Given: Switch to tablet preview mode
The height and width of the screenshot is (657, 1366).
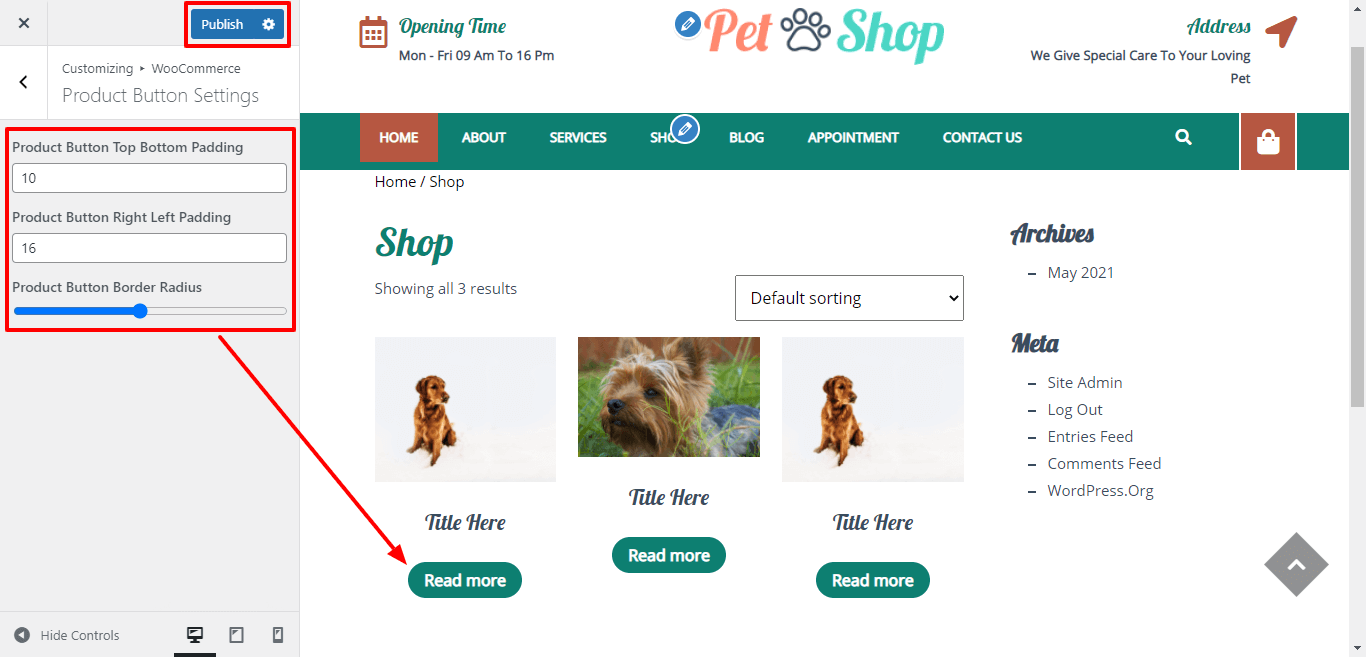Looking at the screenshot, I should pyautogui.click(x=237, y=635).
